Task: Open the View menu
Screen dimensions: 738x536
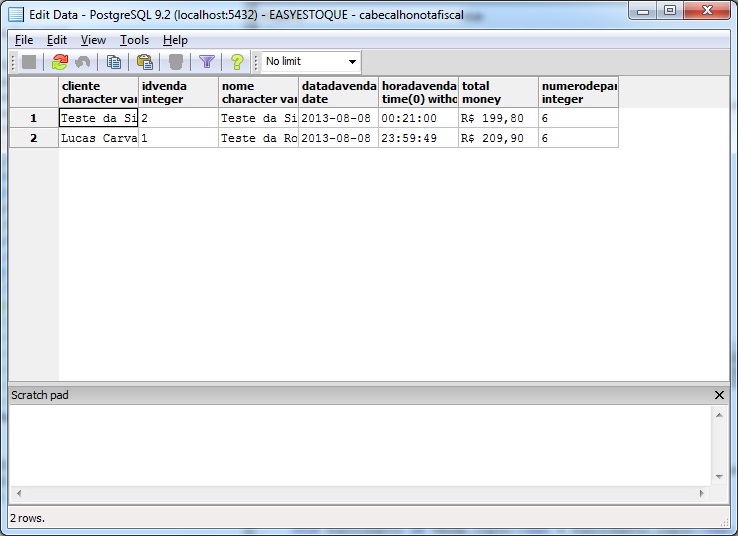Action: 93,40
